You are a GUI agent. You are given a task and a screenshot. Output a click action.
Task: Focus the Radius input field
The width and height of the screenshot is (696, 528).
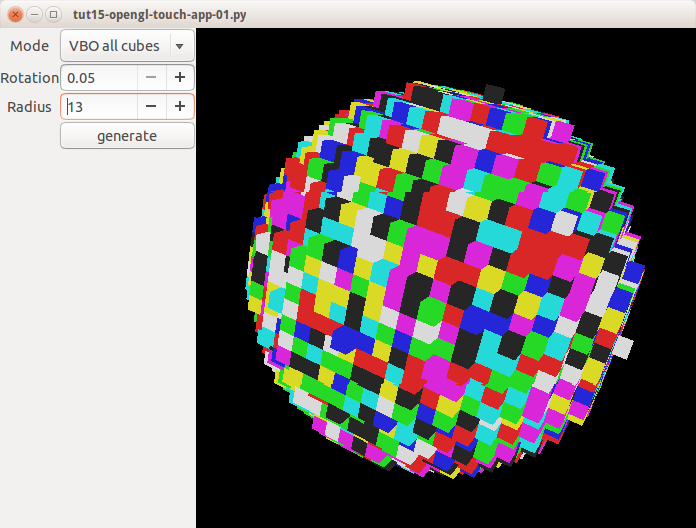(98, 107)
